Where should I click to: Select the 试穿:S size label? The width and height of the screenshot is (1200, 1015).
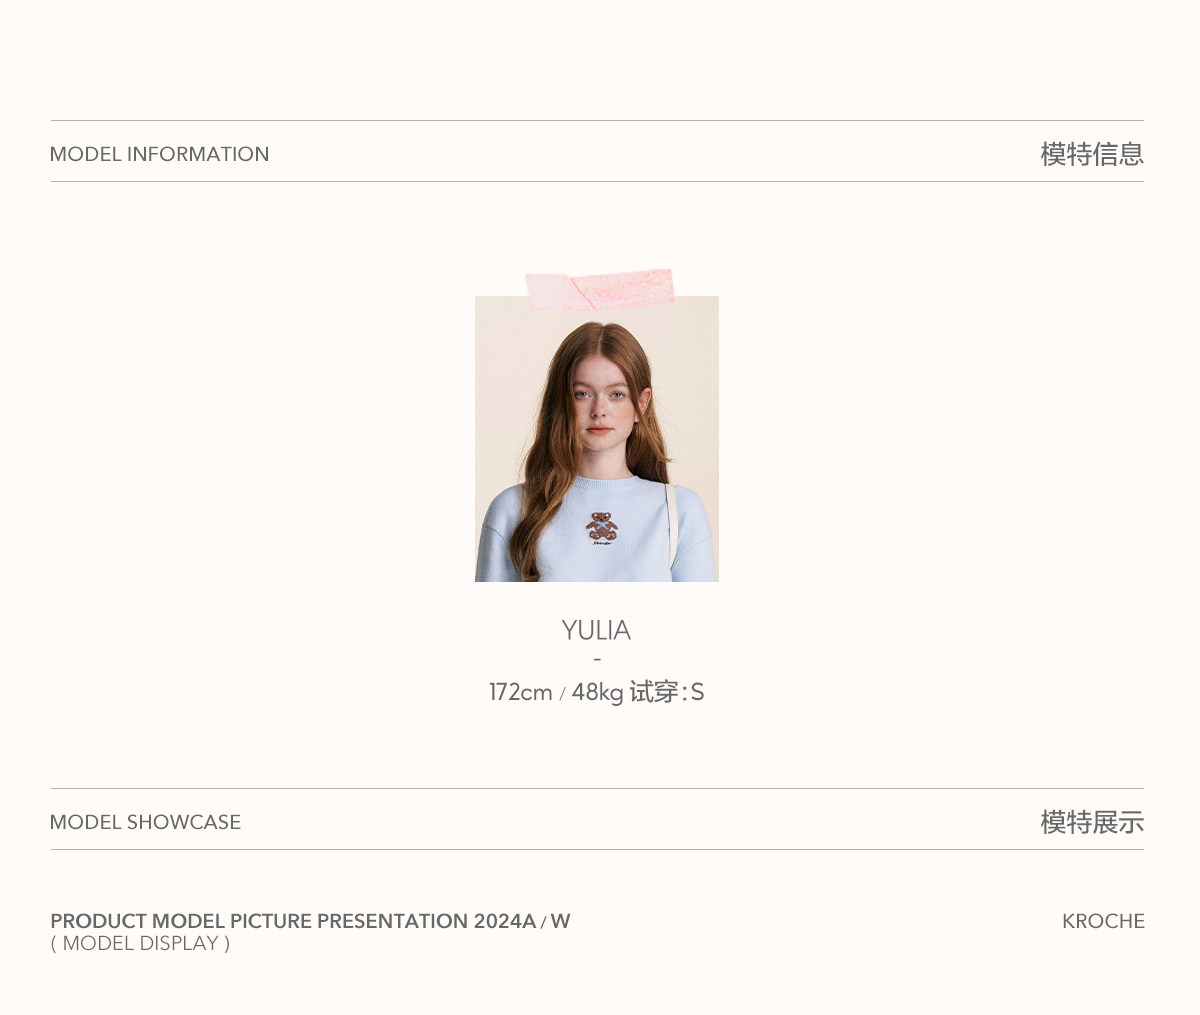pyautogui.click(x=667, y=692)
